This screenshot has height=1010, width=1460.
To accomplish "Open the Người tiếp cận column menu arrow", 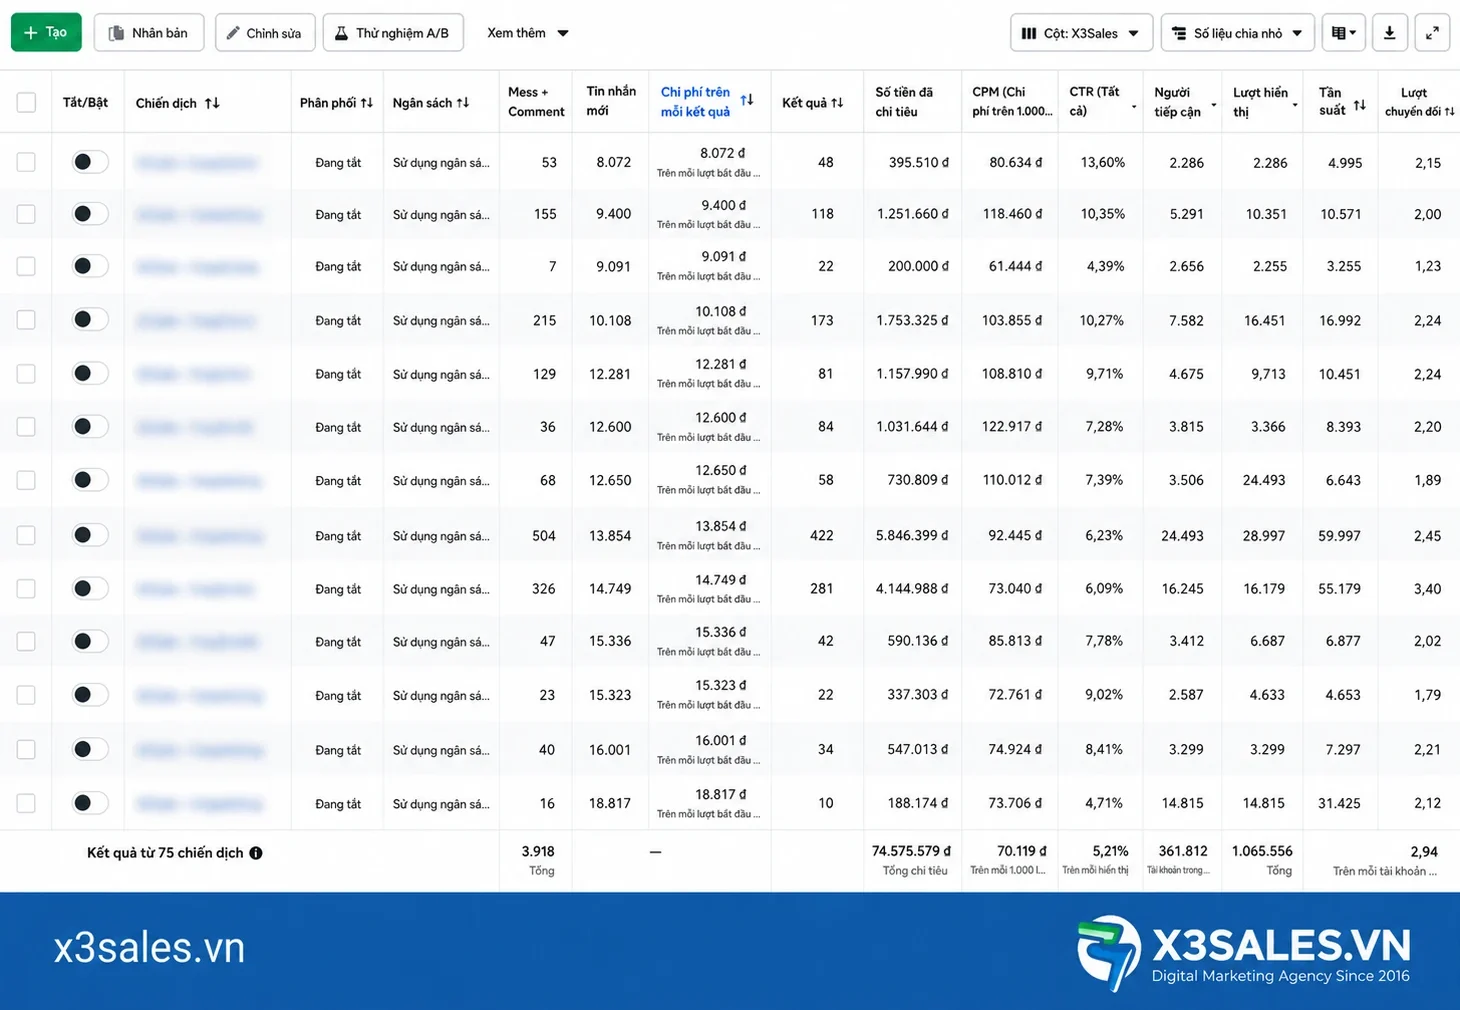I will 1214,106.
